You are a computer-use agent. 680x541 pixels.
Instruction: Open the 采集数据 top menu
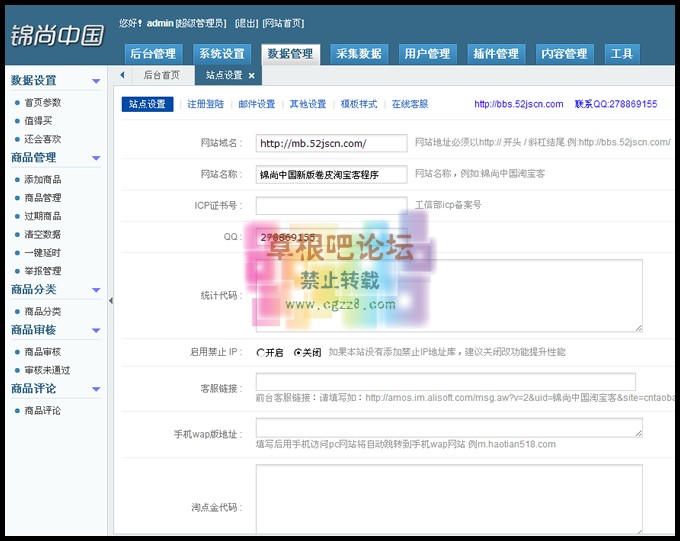[x=359, y=54]
